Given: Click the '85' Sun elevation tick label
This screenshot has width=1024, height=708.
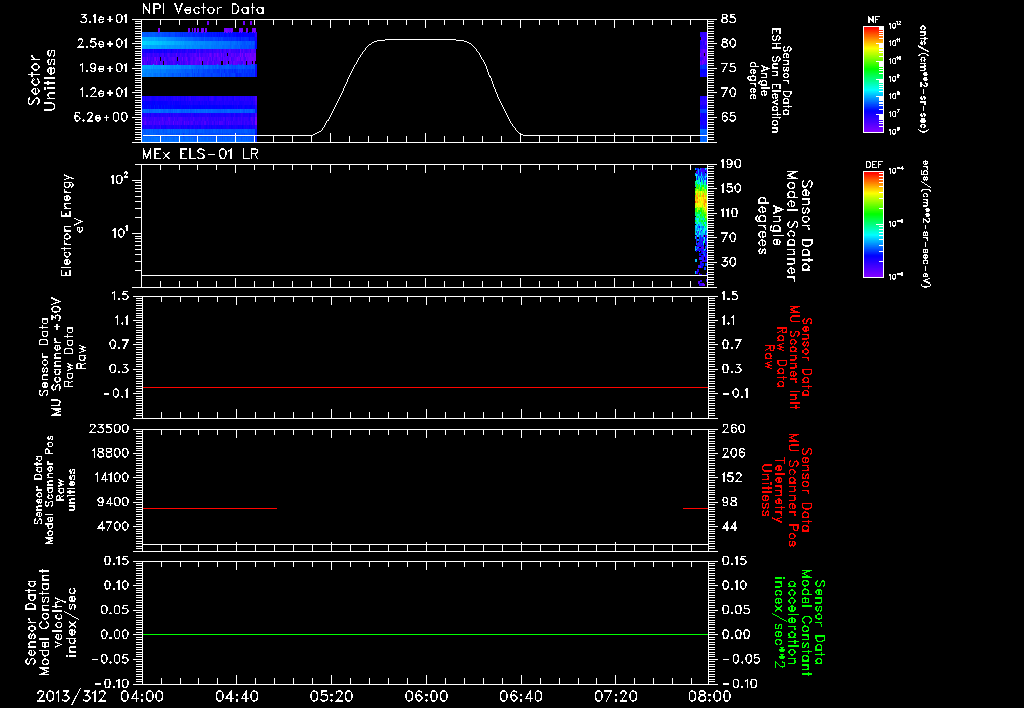Looking at the screenshot, I should [729, 19].
